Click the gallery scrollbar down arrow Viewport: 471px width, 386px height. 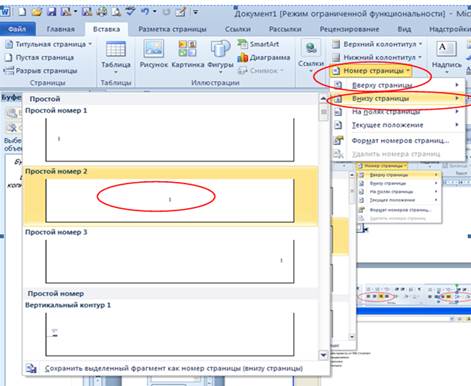[323, 355]
